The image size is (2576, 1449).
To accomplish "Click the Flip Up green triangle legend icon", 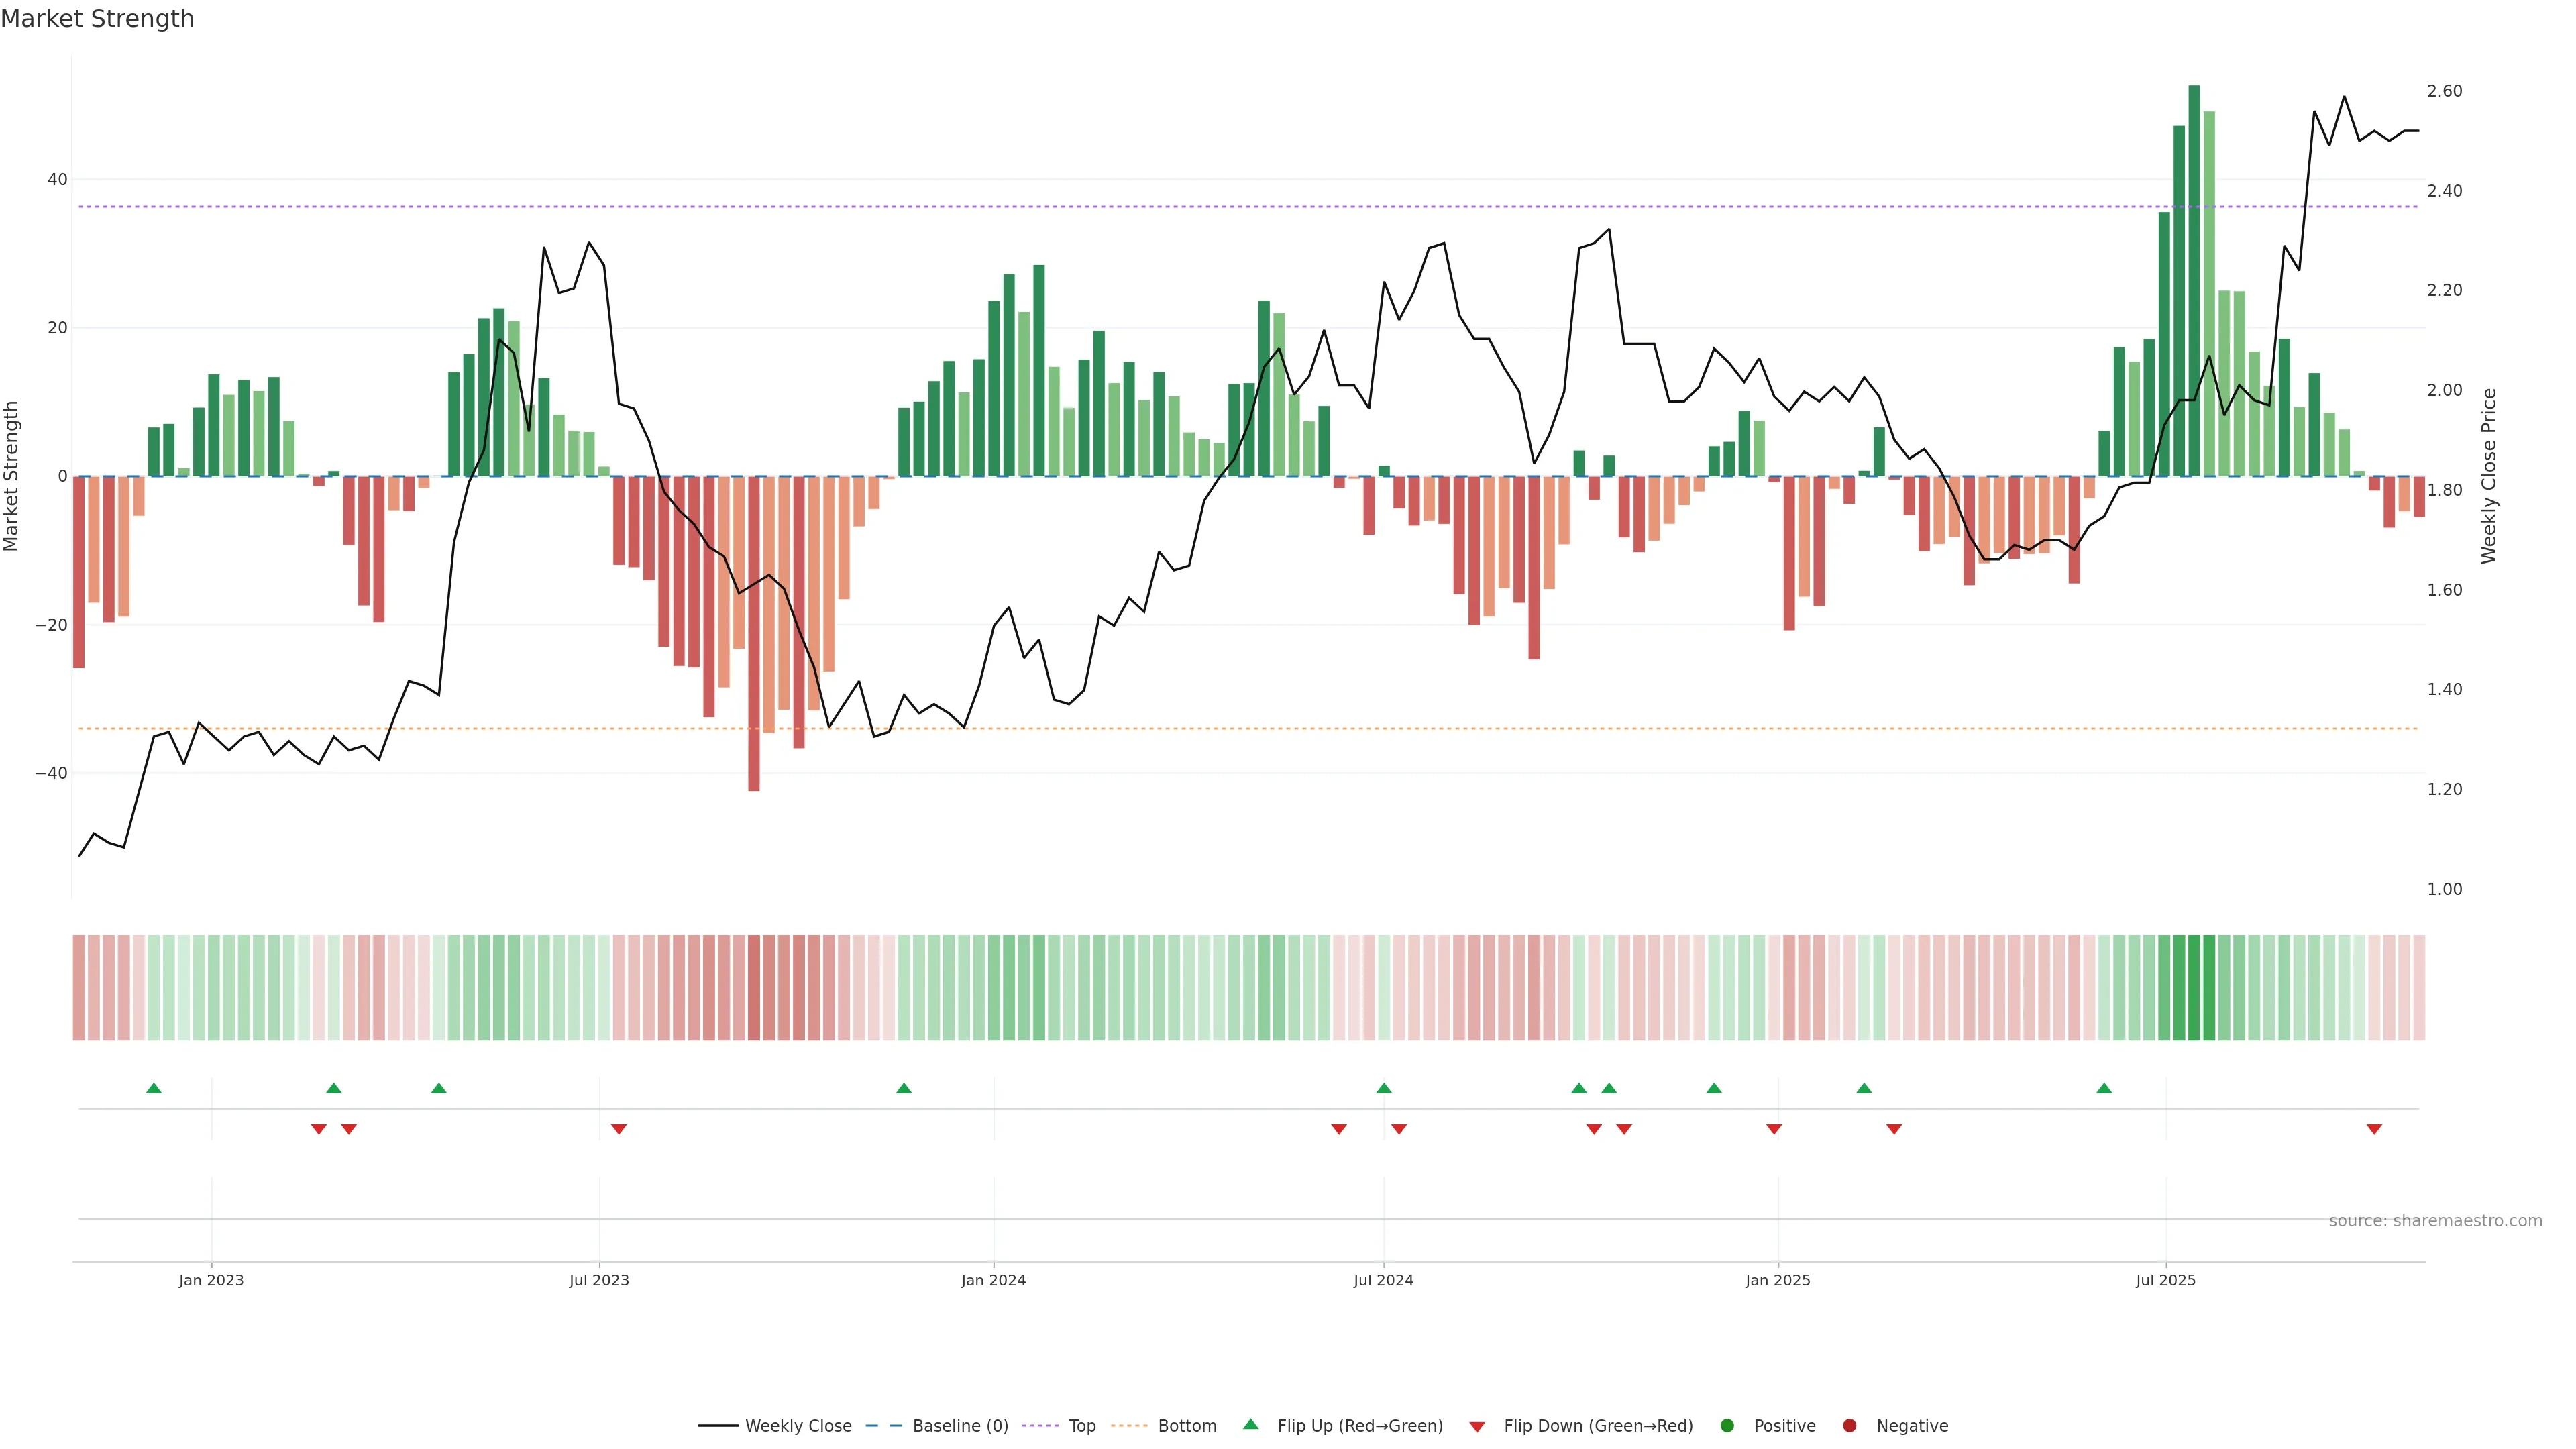I will point(1250,1425).
